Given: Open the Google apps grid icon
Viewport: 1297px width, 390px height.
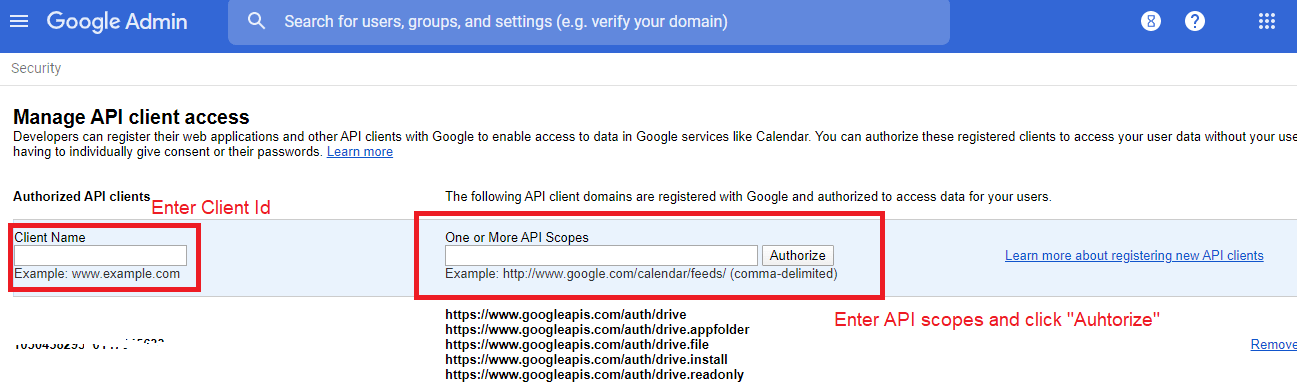Looking at the screenshot, I should pos(1267,21).
